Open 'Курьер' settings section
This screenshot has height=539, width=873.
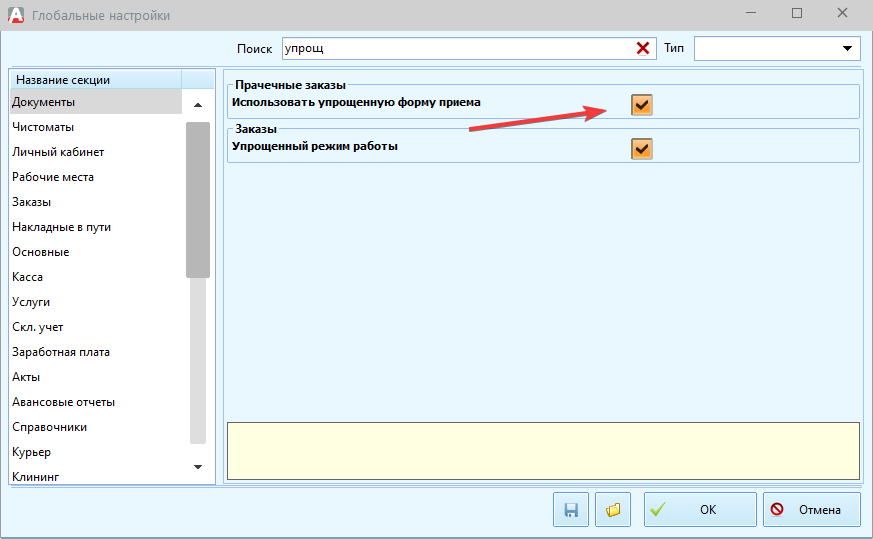(x=31, y=452)
